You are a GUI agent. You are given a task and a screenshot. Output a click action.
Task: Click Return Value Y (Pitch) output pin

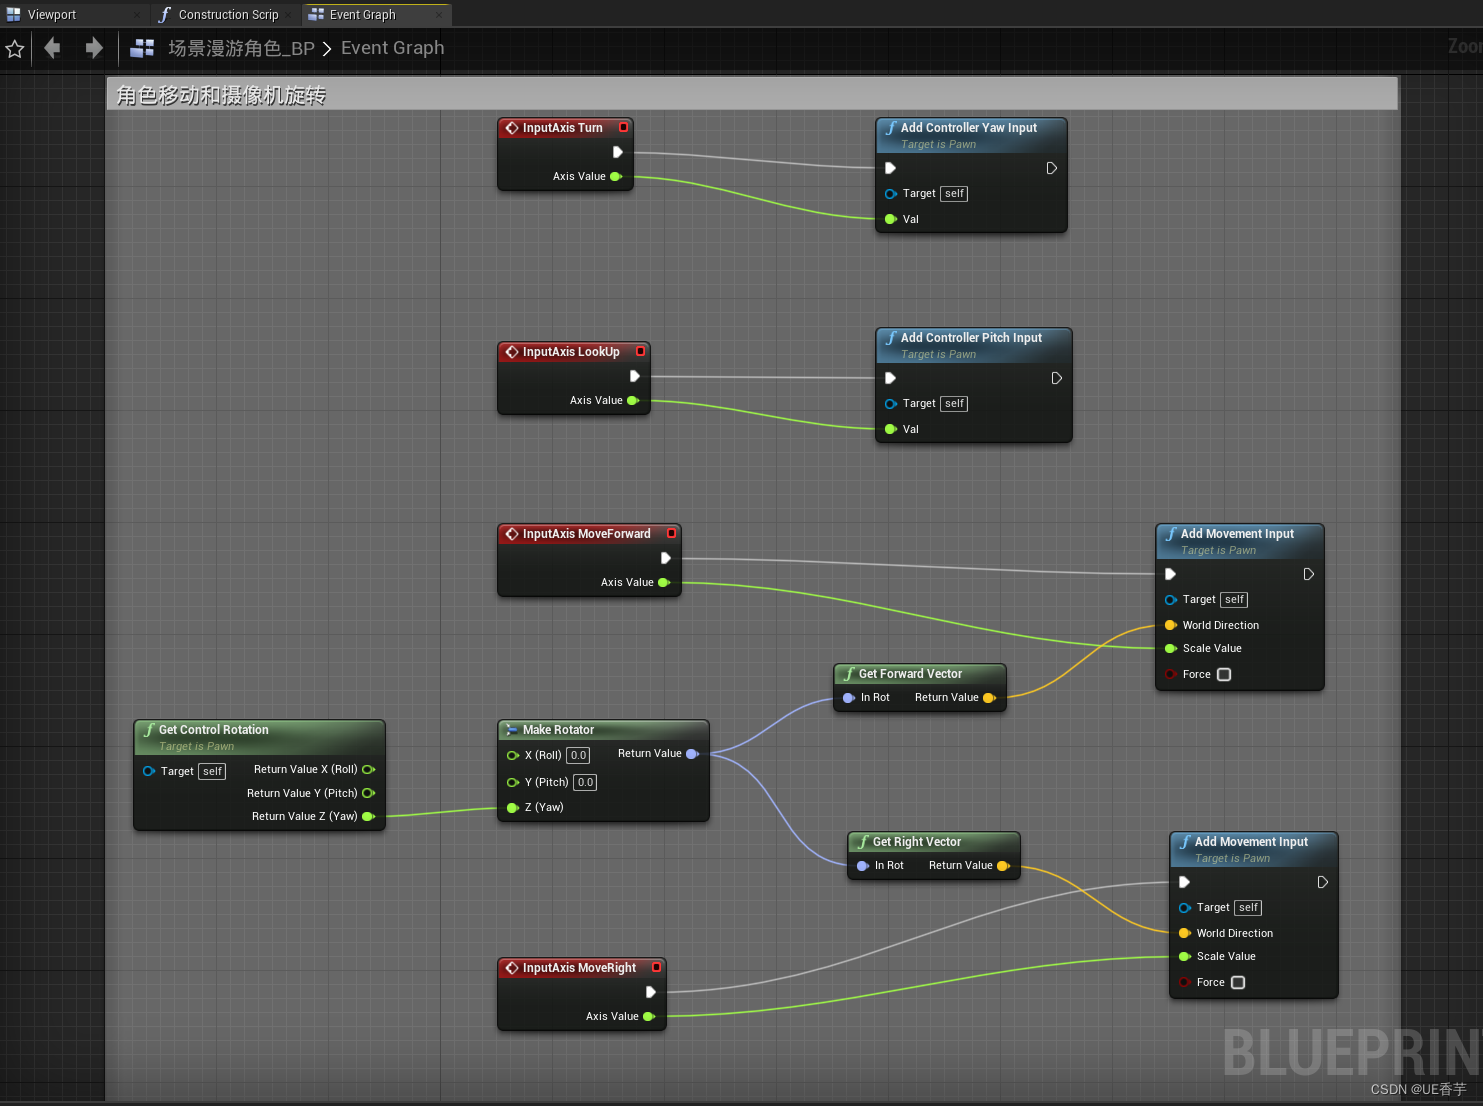[x=368, y=793]
